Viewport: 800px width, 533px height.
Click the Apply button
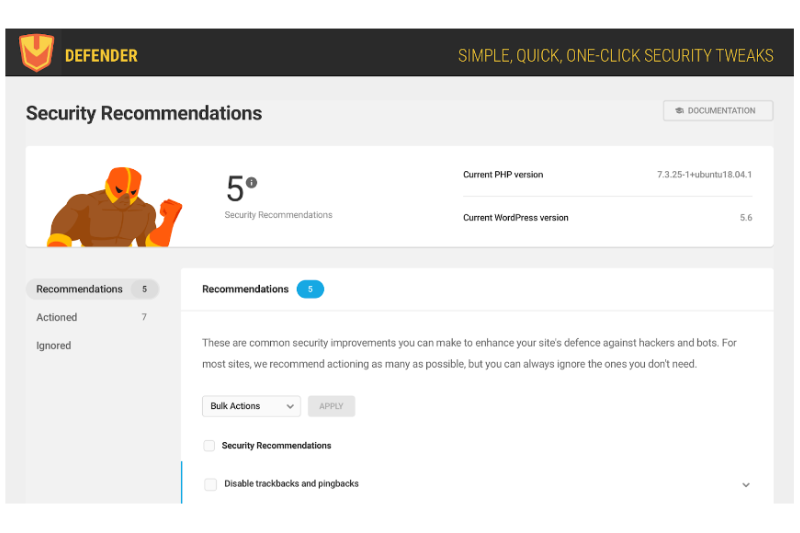(x=331, y=406)
